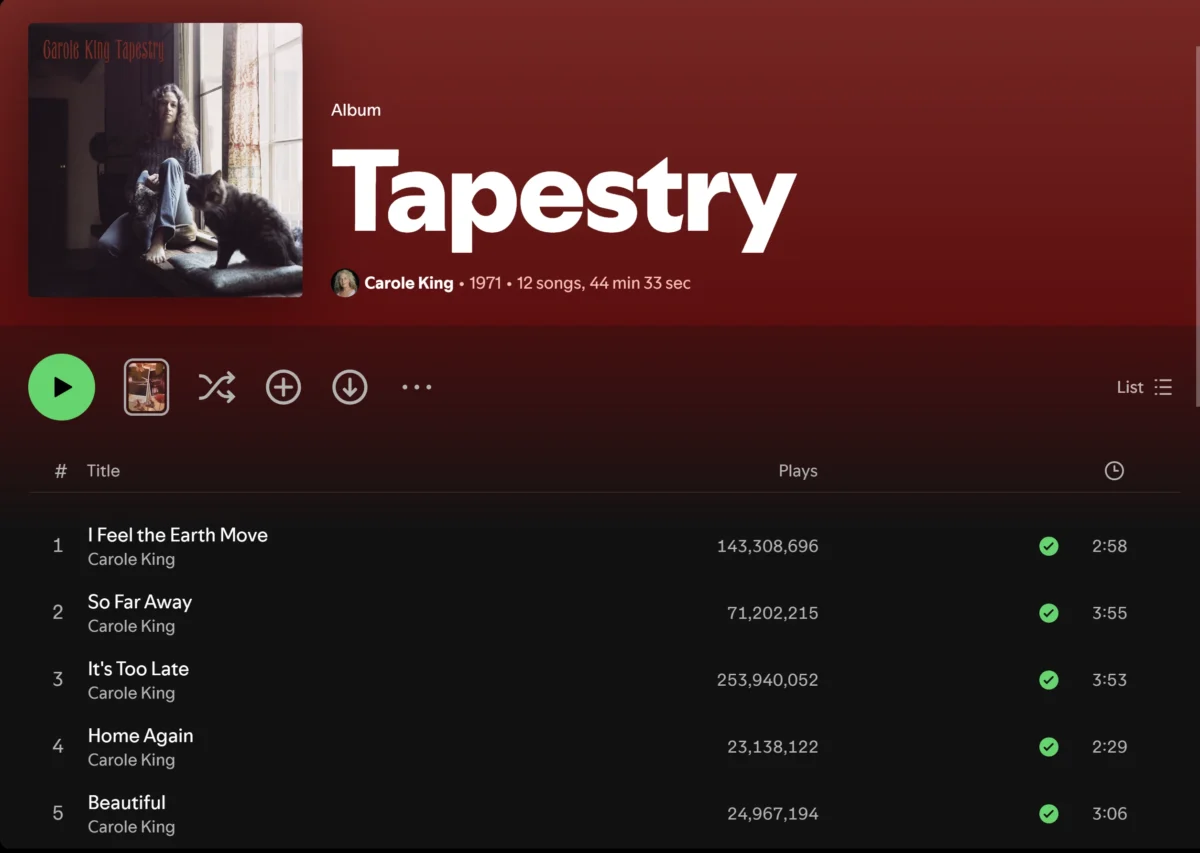Open the Carole King artist link under Beautiful

pos(131,827)
